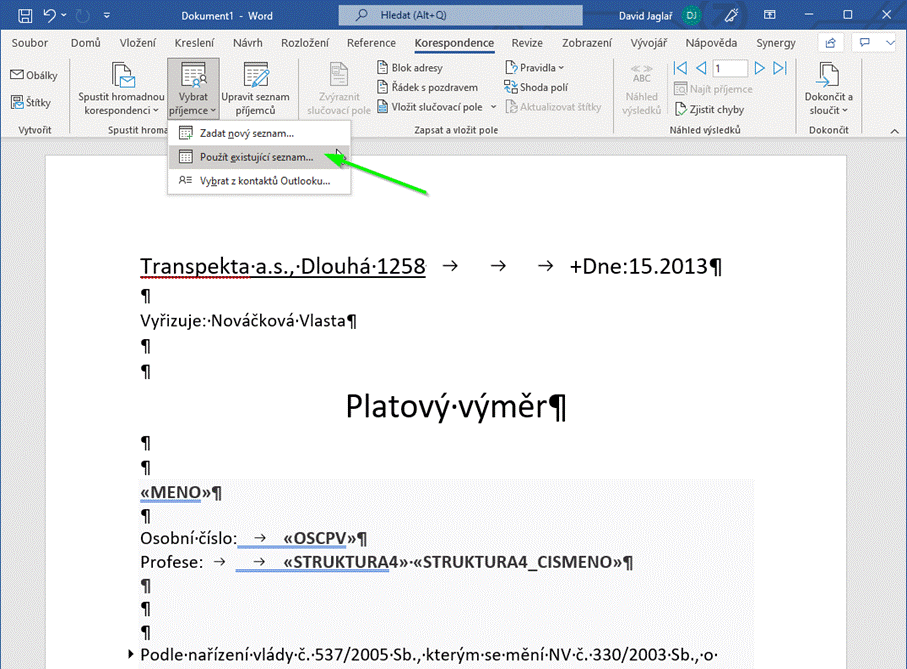
Task: Switch to the Revize tab
Action: tap(527, 43)
